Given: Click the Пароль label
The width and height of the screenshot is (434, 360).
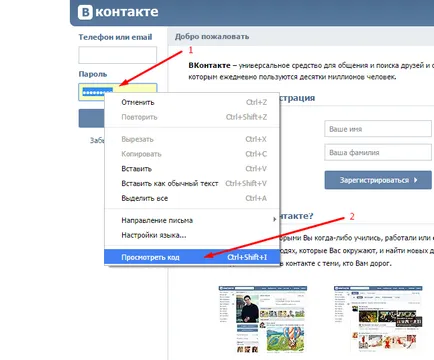Looking at the screenshot, I should coord(93,74).
